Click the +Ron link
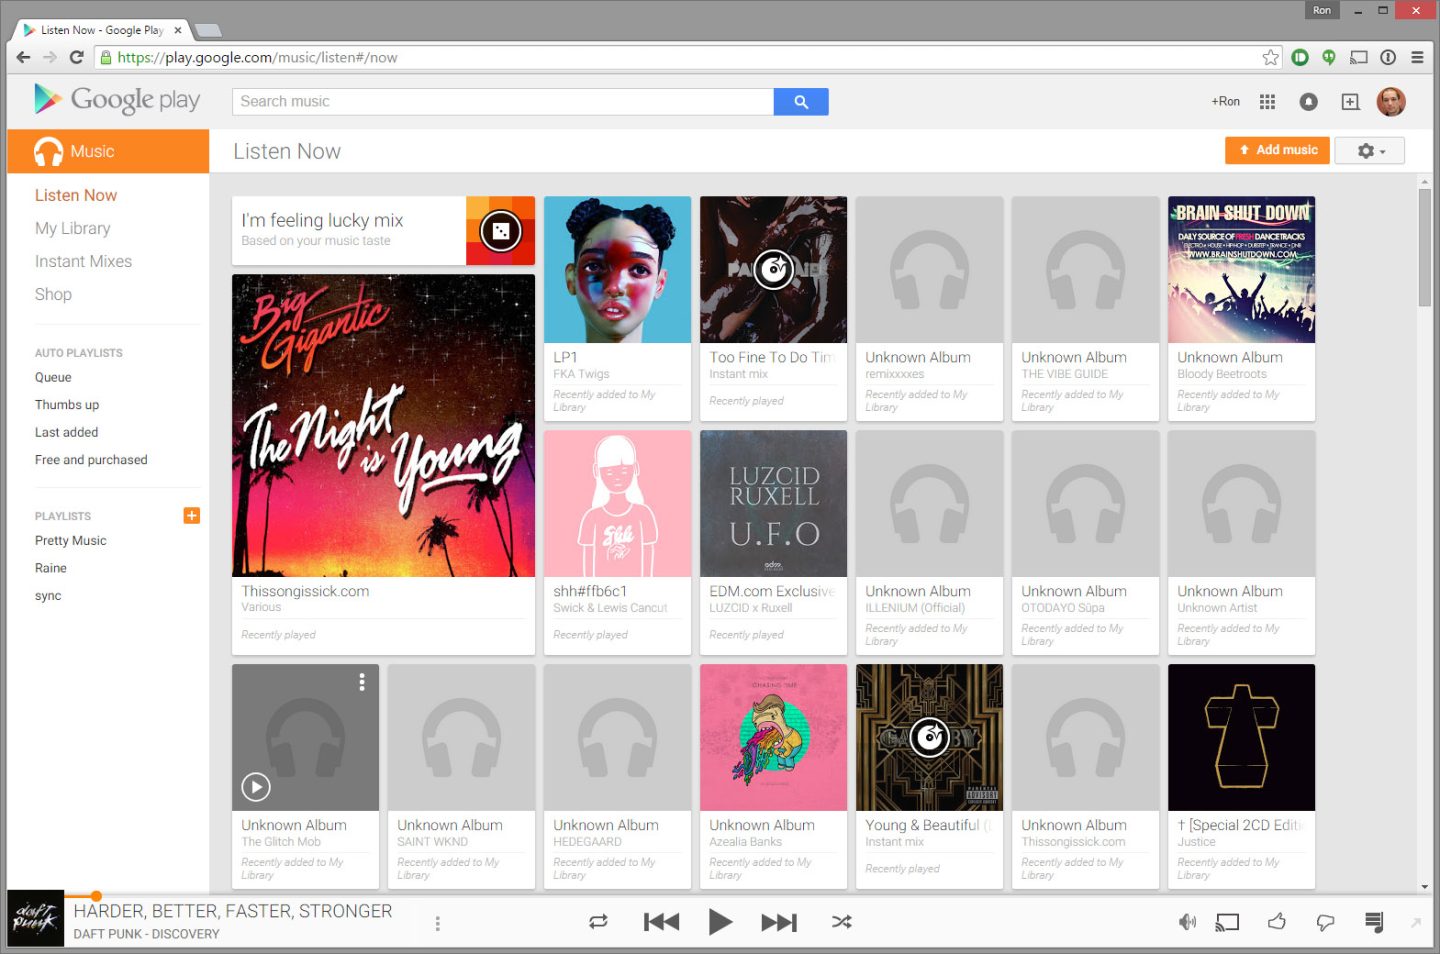 (1225, 101)
